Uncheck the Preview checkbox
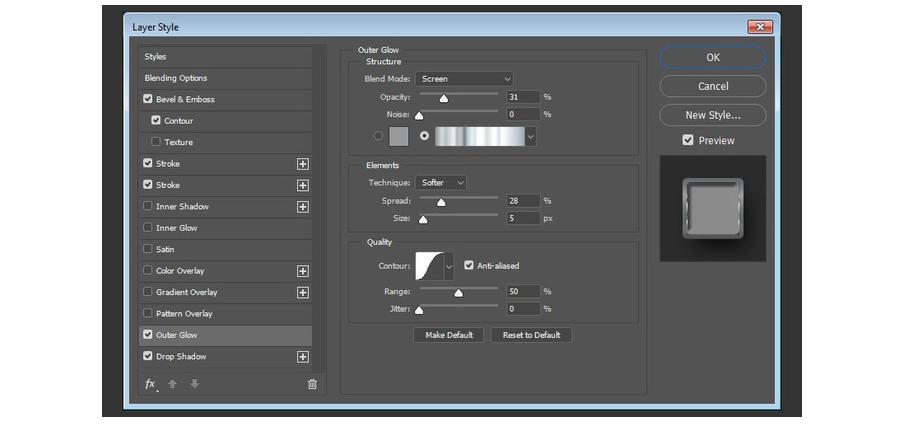 688,141
